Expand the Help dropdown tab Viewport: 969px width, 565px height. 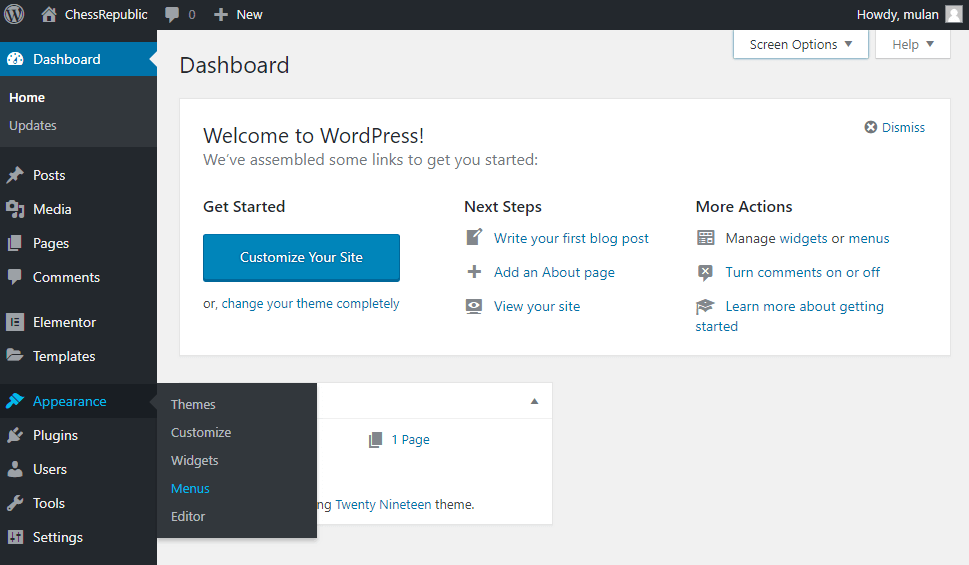click(913, 45)
